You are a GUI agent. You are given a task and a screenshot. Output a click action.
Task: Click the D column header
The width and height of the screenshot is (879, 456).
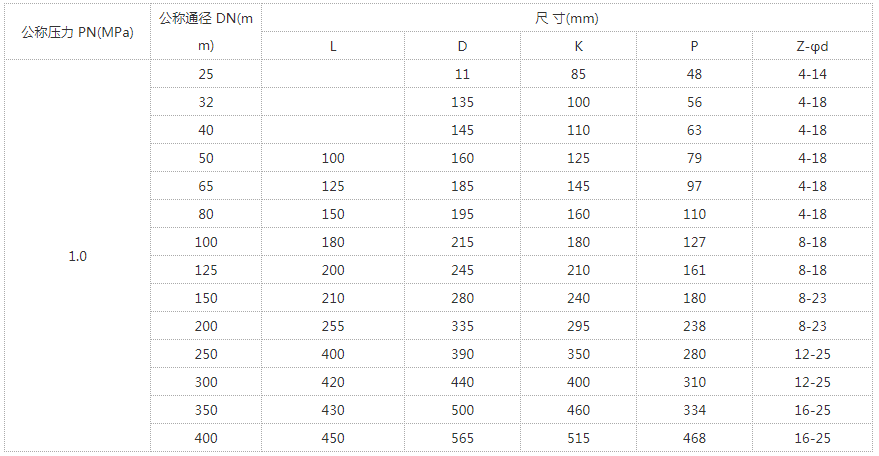click(x=462, y=45)
